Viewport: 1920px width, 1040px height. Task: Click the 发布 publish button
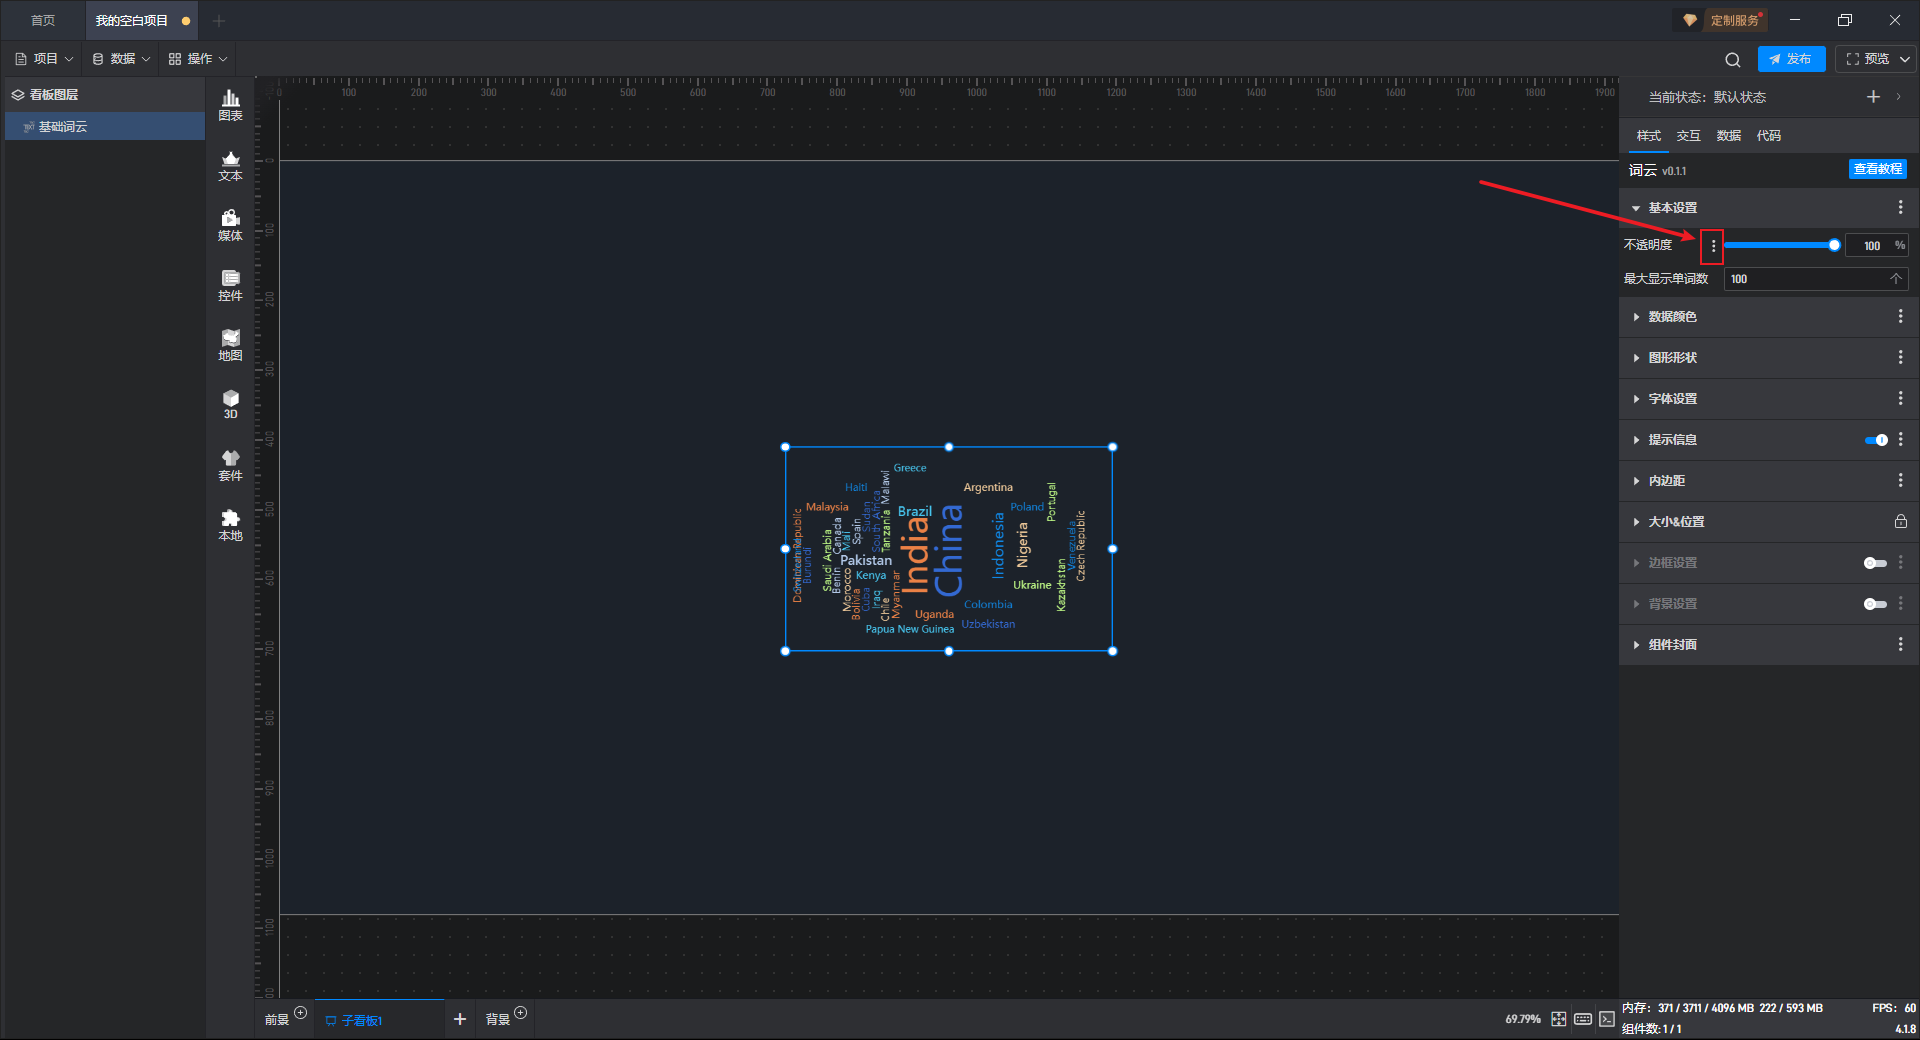[x=1791, y=59]
